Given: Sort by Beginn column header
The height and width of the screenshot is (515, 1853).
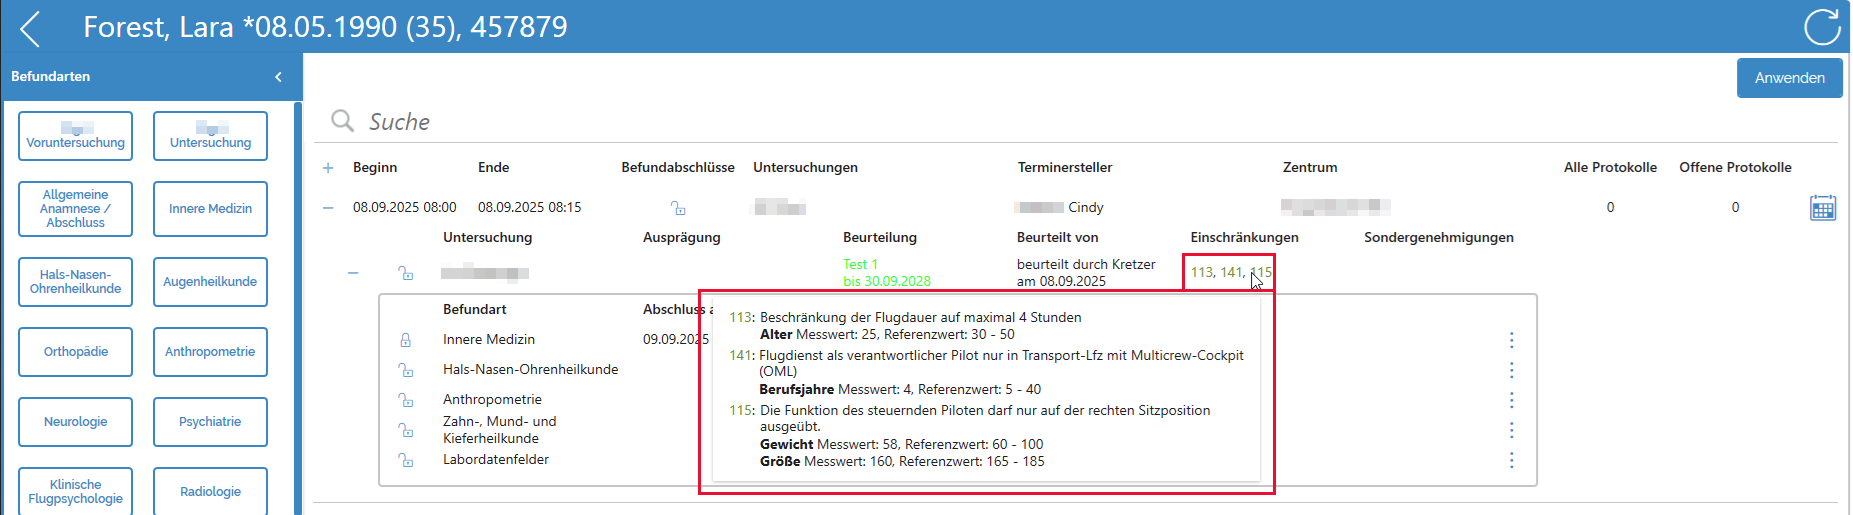Looking at the screenshot, I should click(375, 168).
